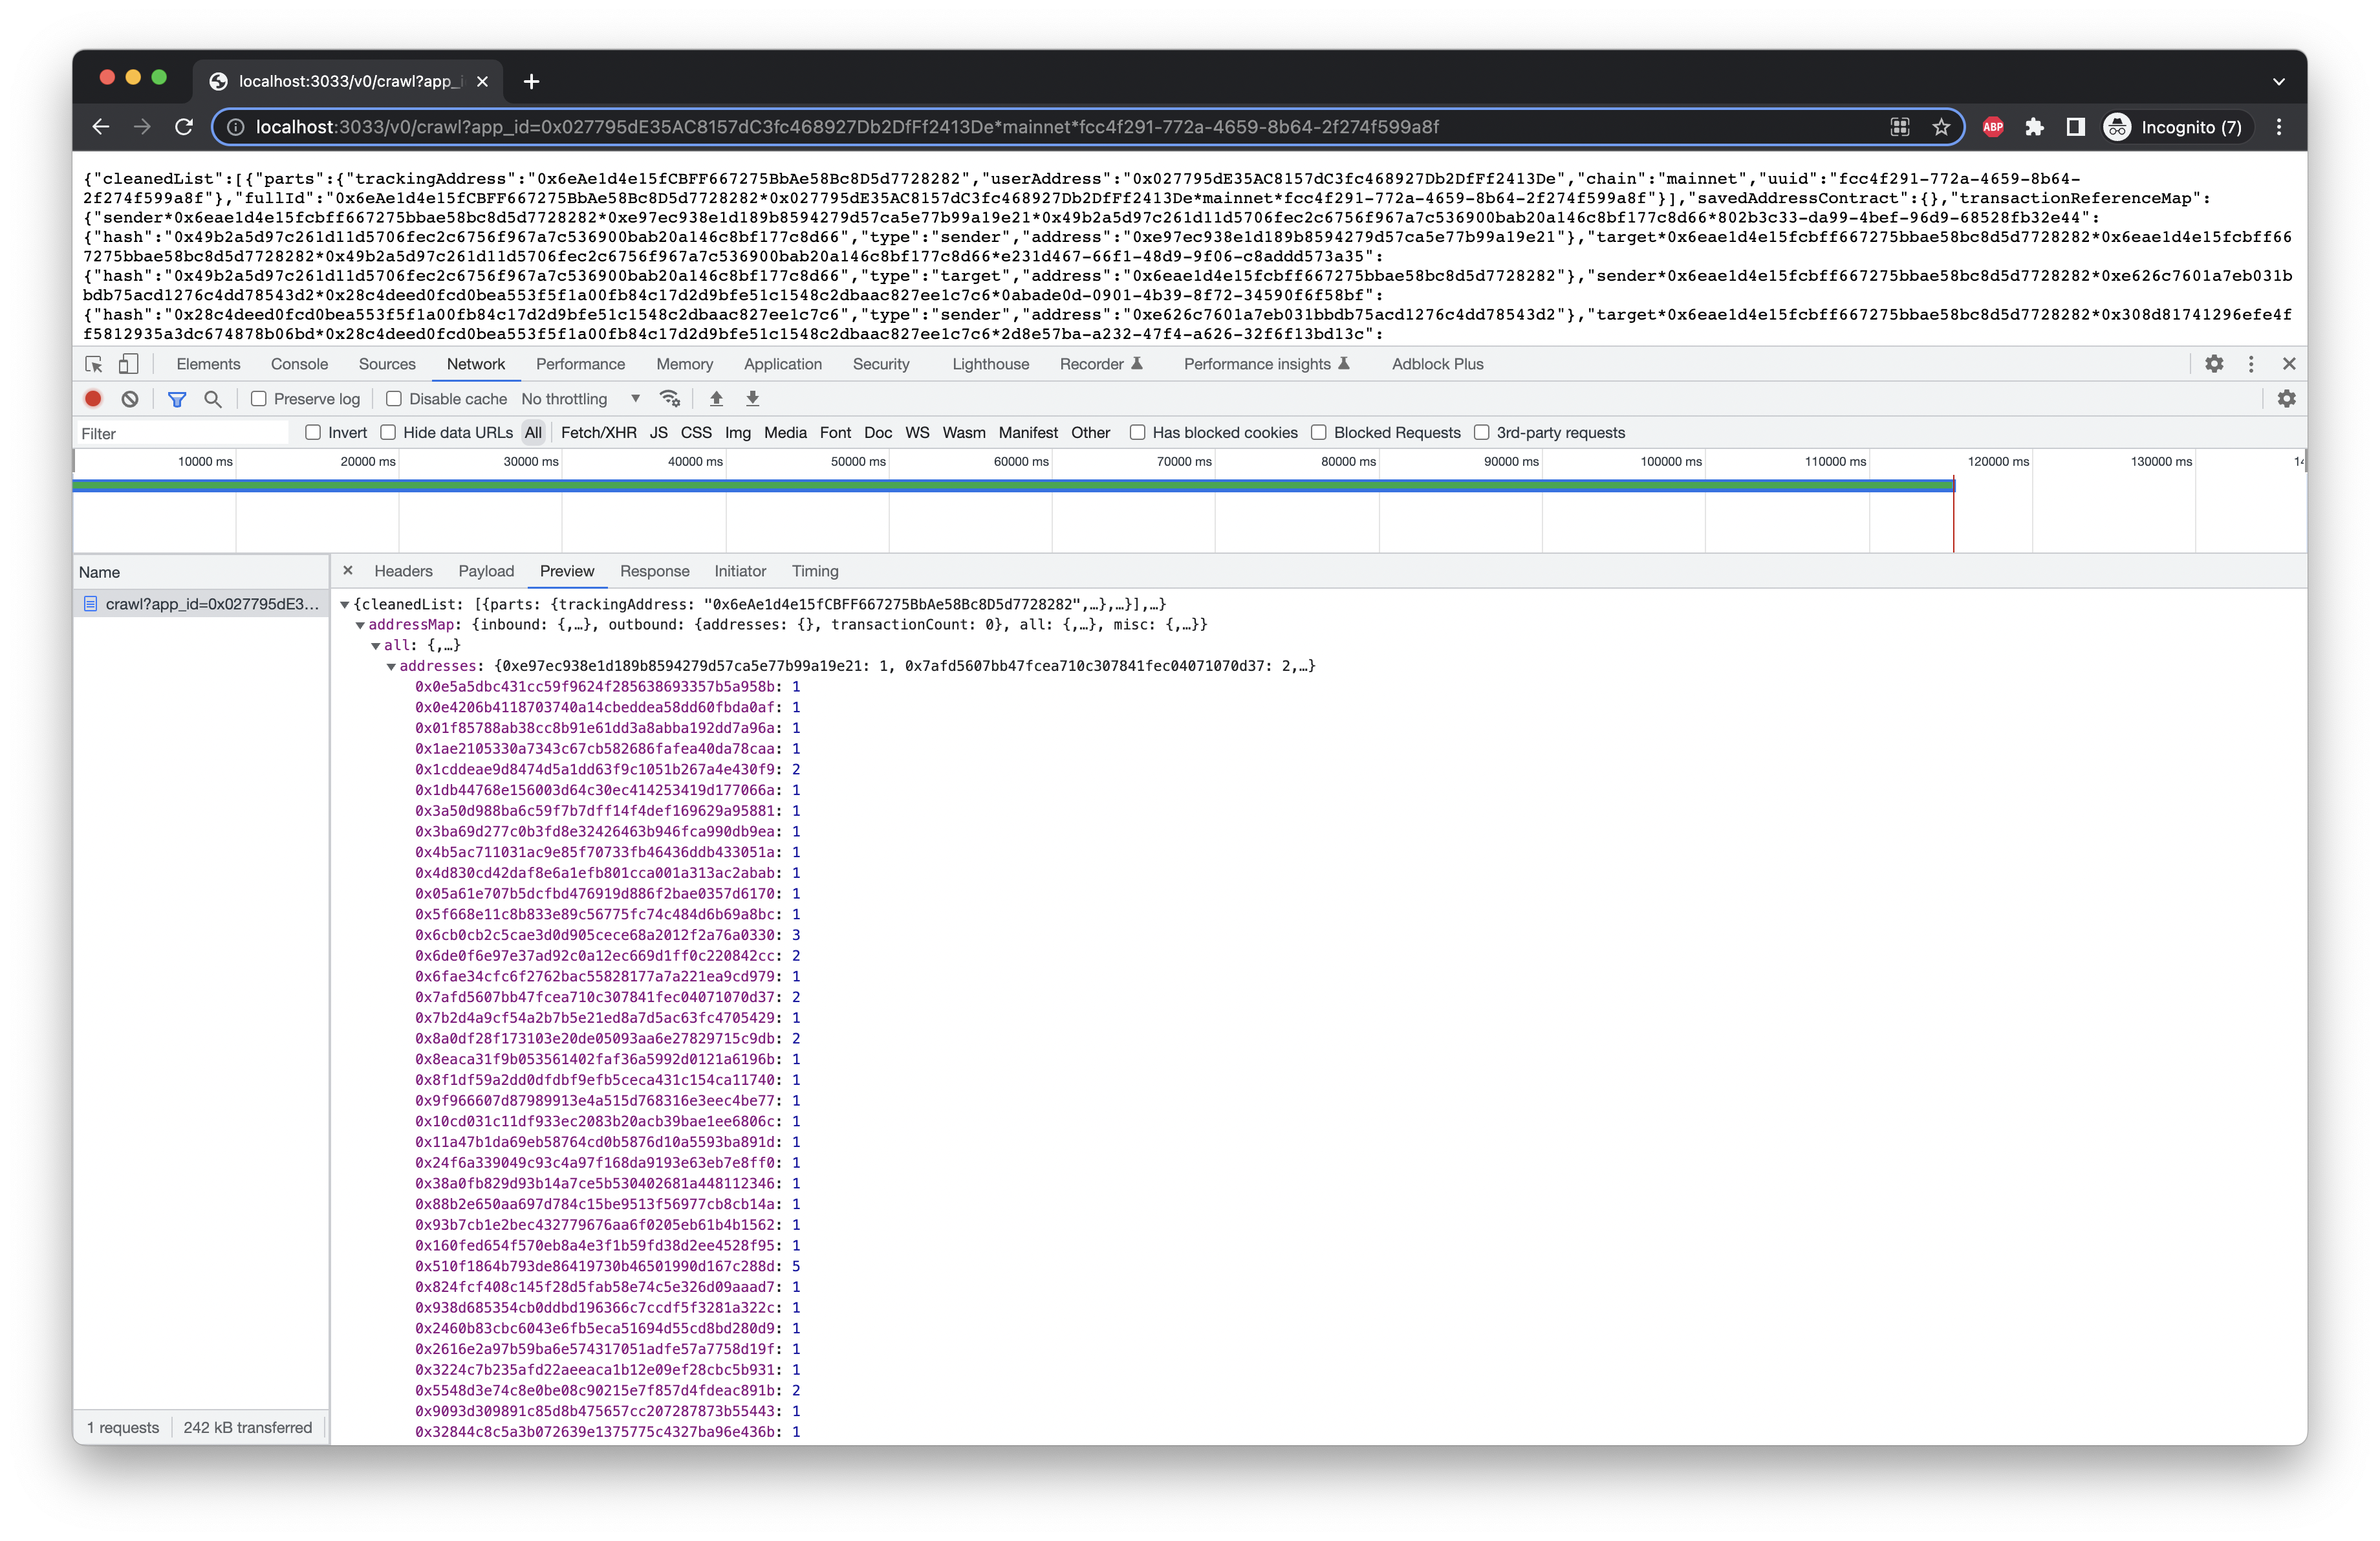
Task: Open Network panel settings gear
Action: pos(2287,399)
